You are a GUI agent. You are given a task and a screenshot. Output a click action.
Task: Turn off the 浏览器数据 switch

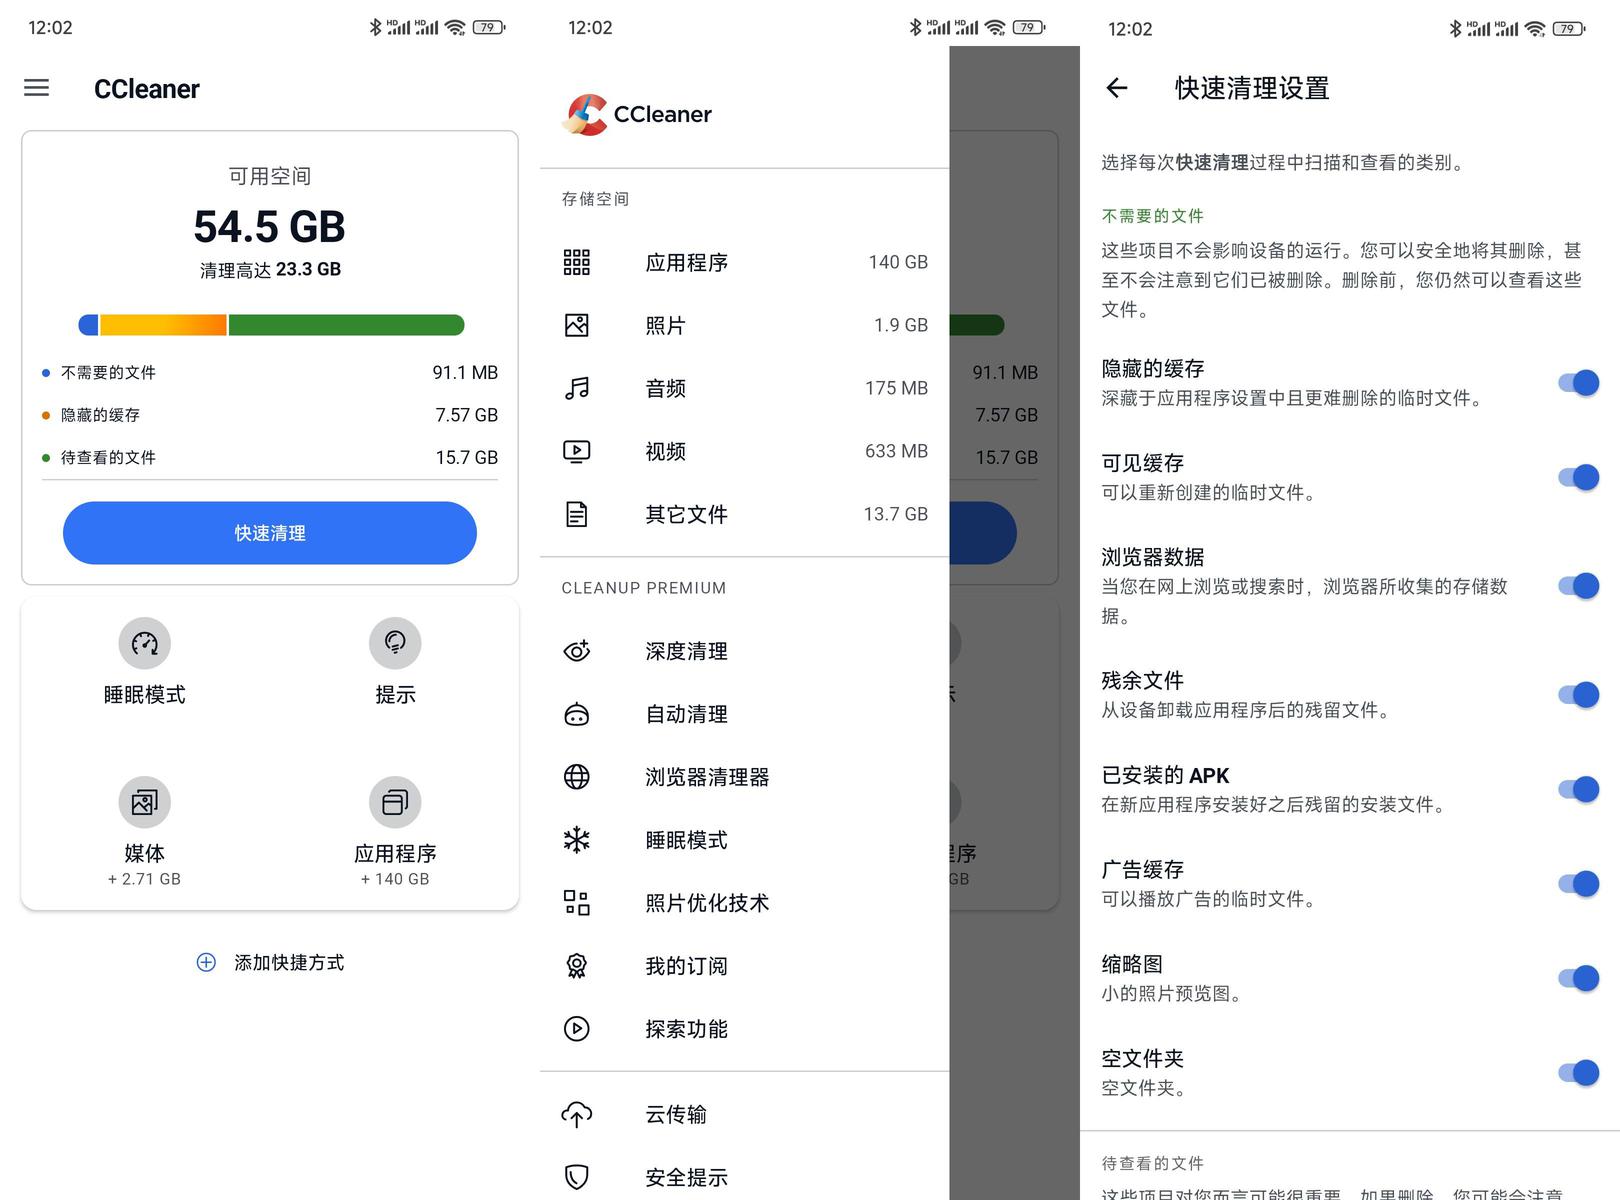click(x=1578, y=586)
